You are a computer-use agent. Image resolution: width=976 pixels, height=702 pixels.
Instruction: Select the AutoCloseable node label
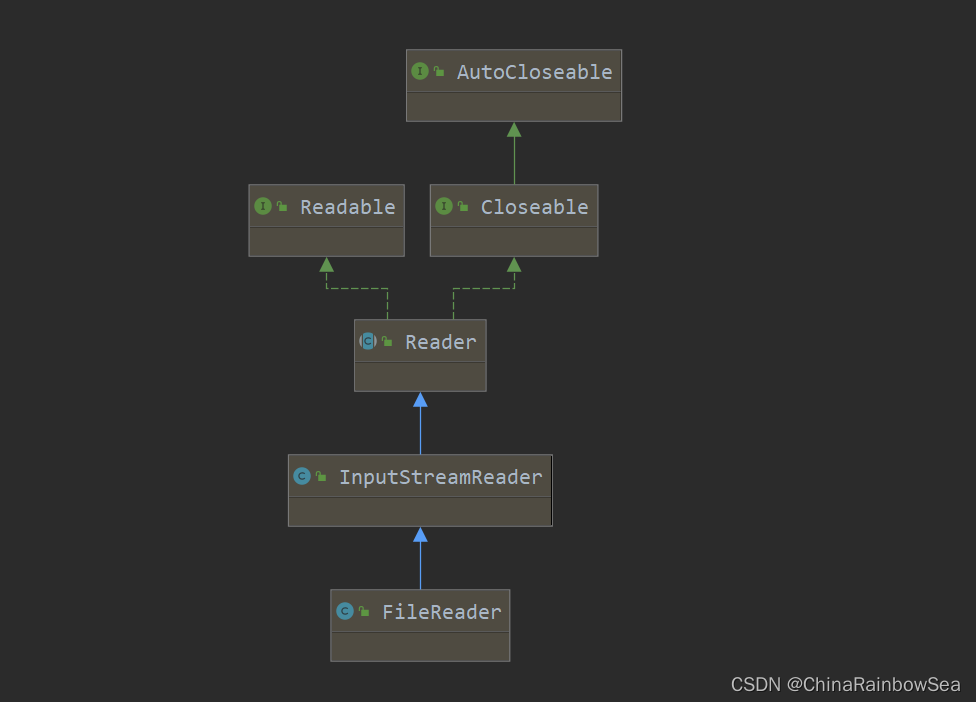pos(534,72)
